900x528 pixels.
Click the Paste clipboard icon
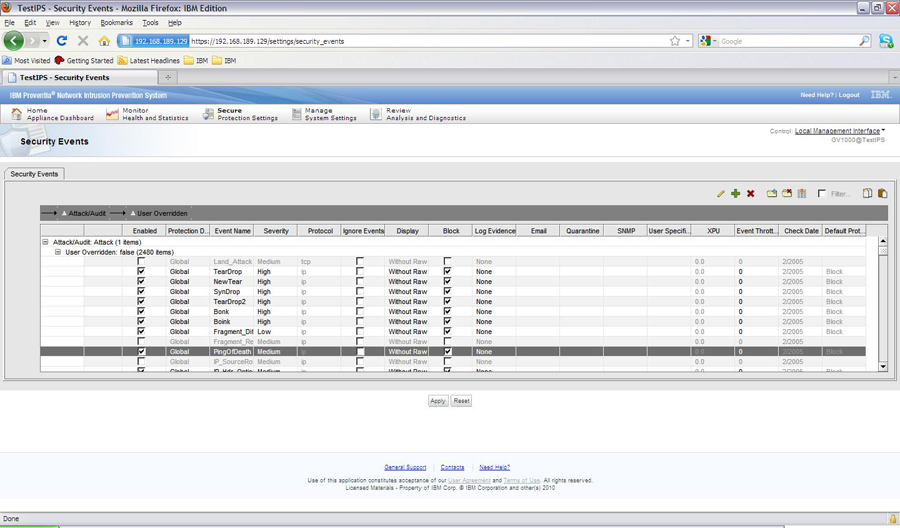pos(882,193)
